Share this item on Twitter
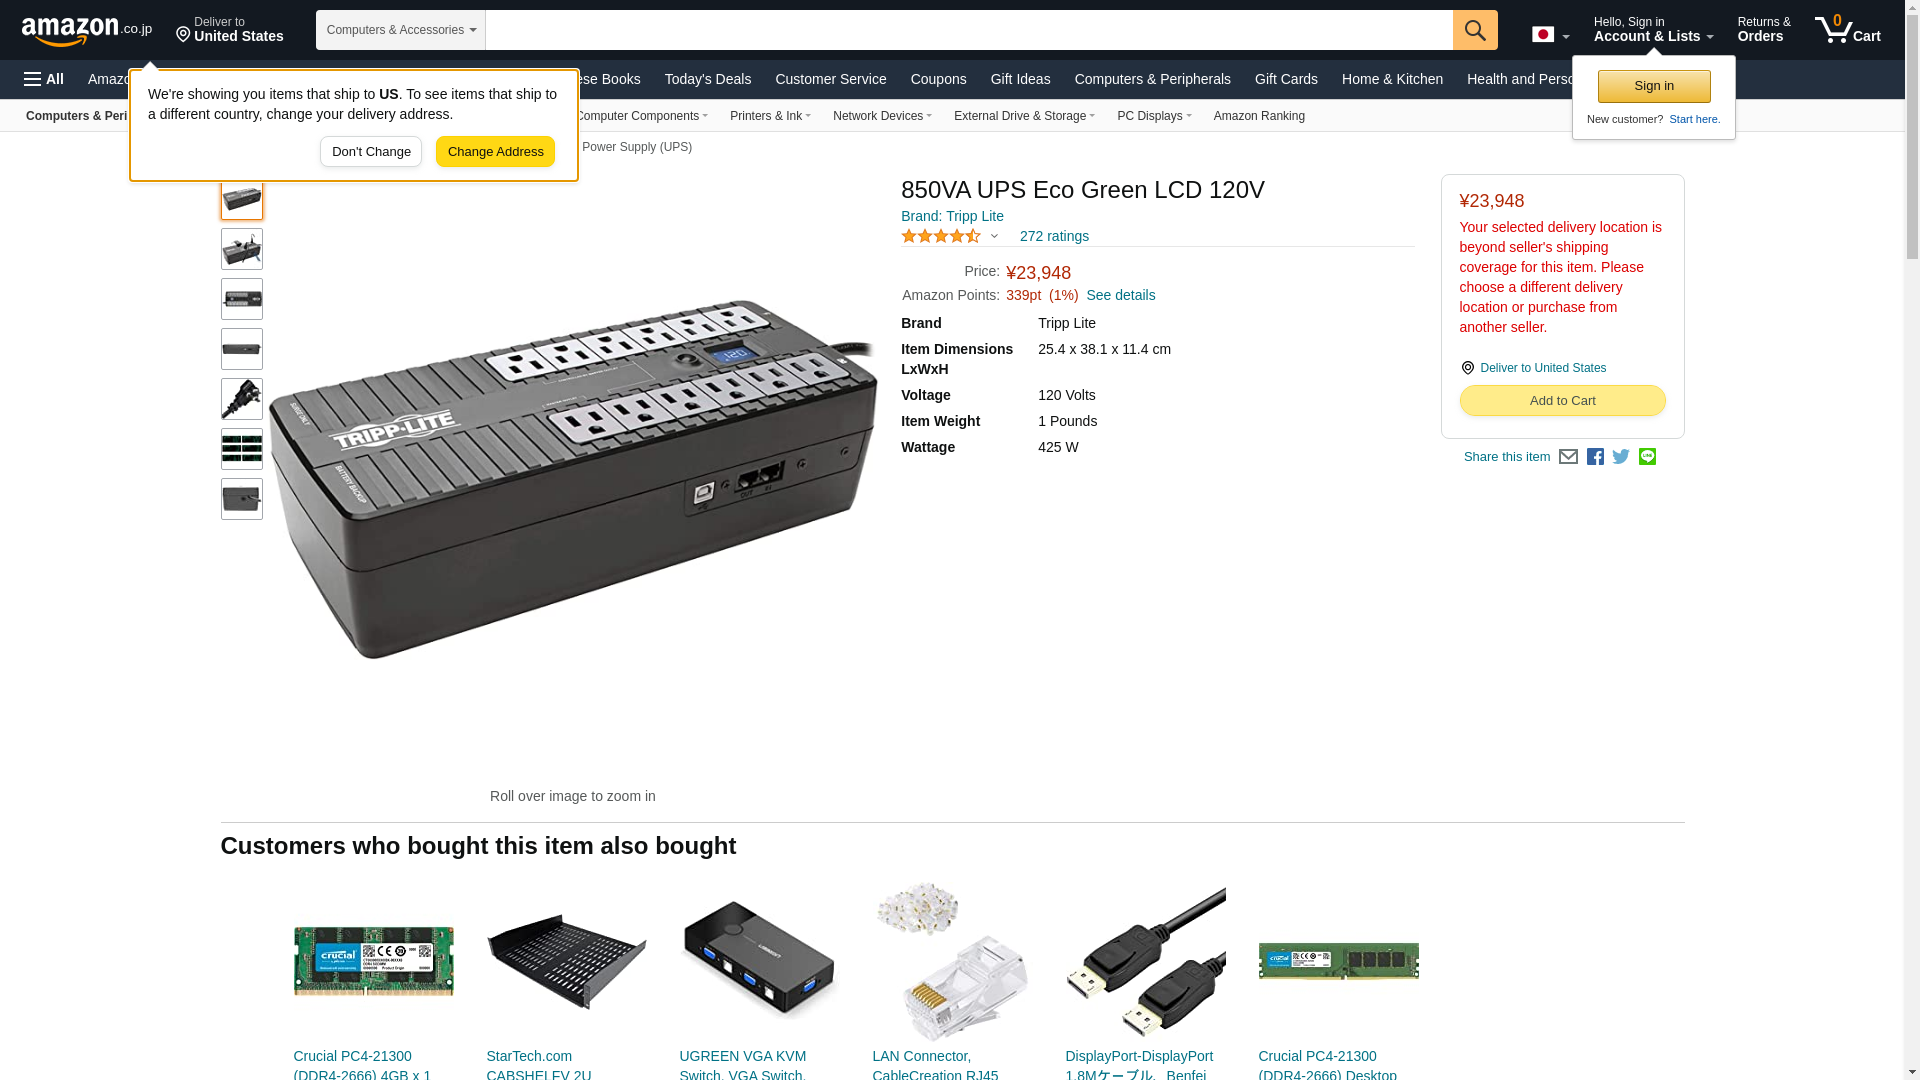1920x1080 pixels. click(x=1621, y=457)
